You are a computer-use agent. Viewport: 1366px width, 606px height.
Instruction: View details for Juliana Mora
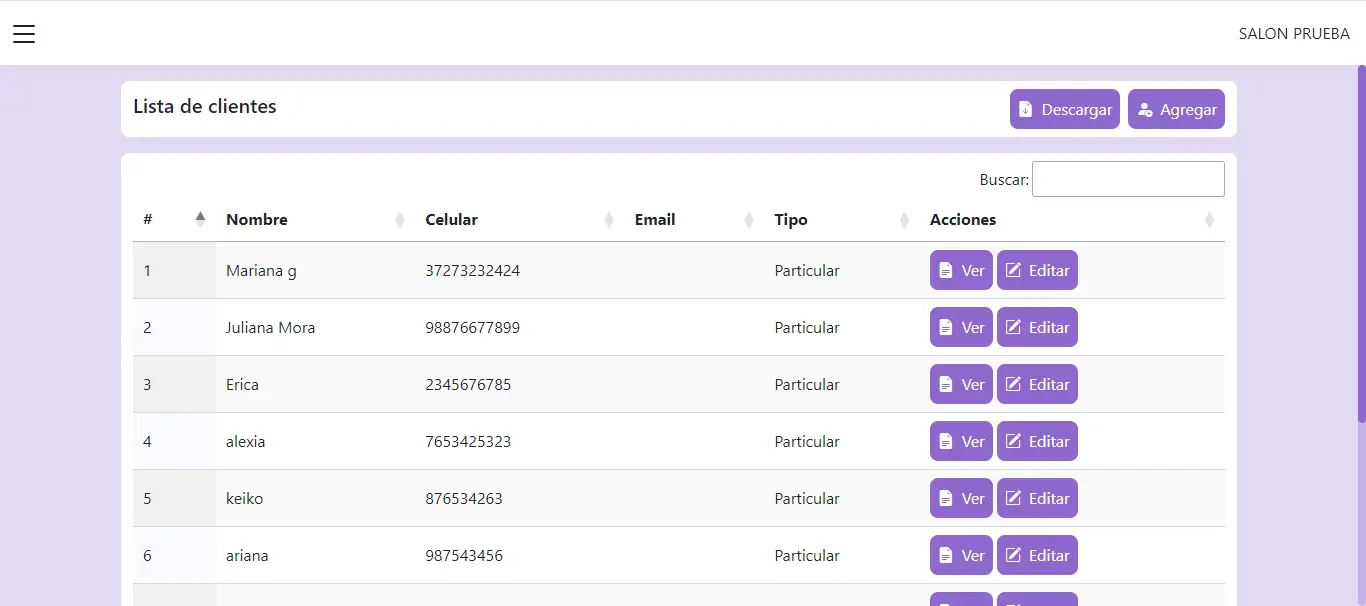tap(961, 327)
